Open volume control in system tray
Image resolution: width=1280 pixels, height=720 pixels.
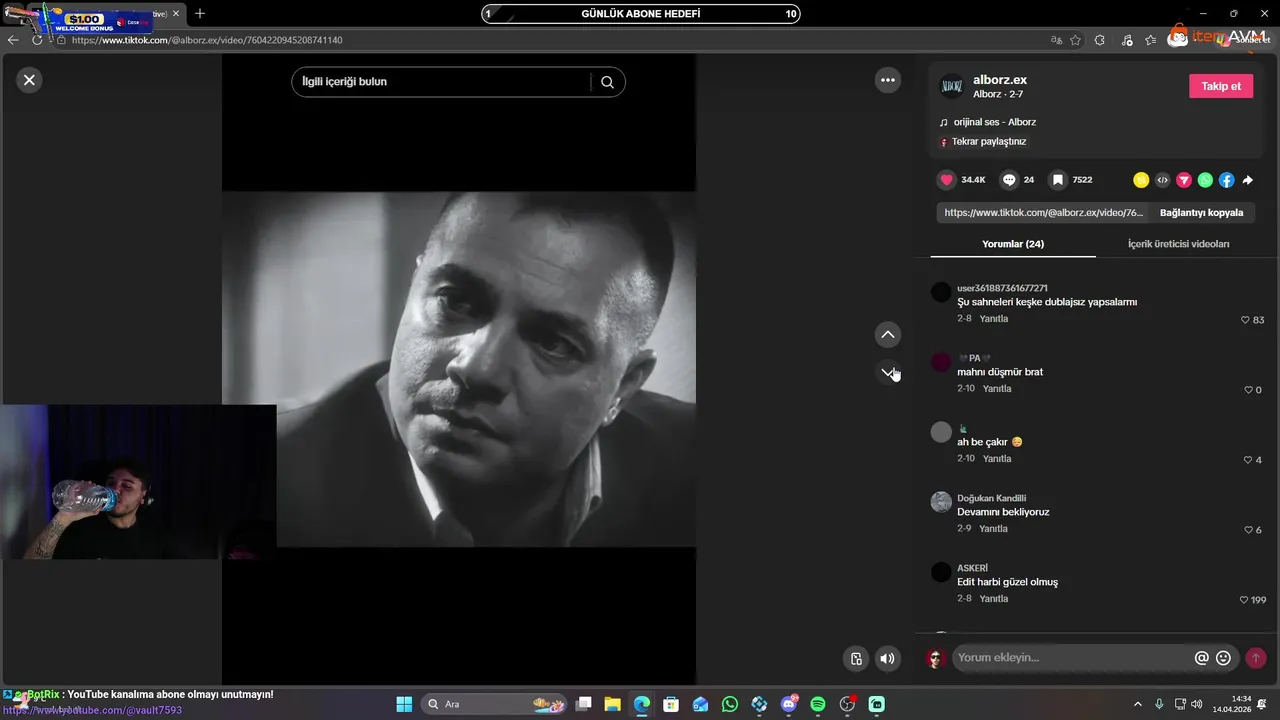[1199, 704]
